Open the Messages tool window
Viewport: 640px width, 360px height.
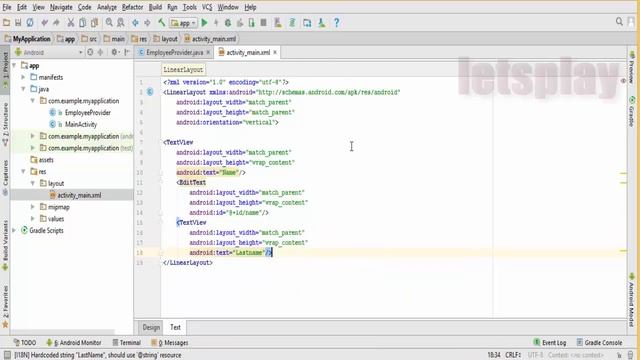click(170, 343)
